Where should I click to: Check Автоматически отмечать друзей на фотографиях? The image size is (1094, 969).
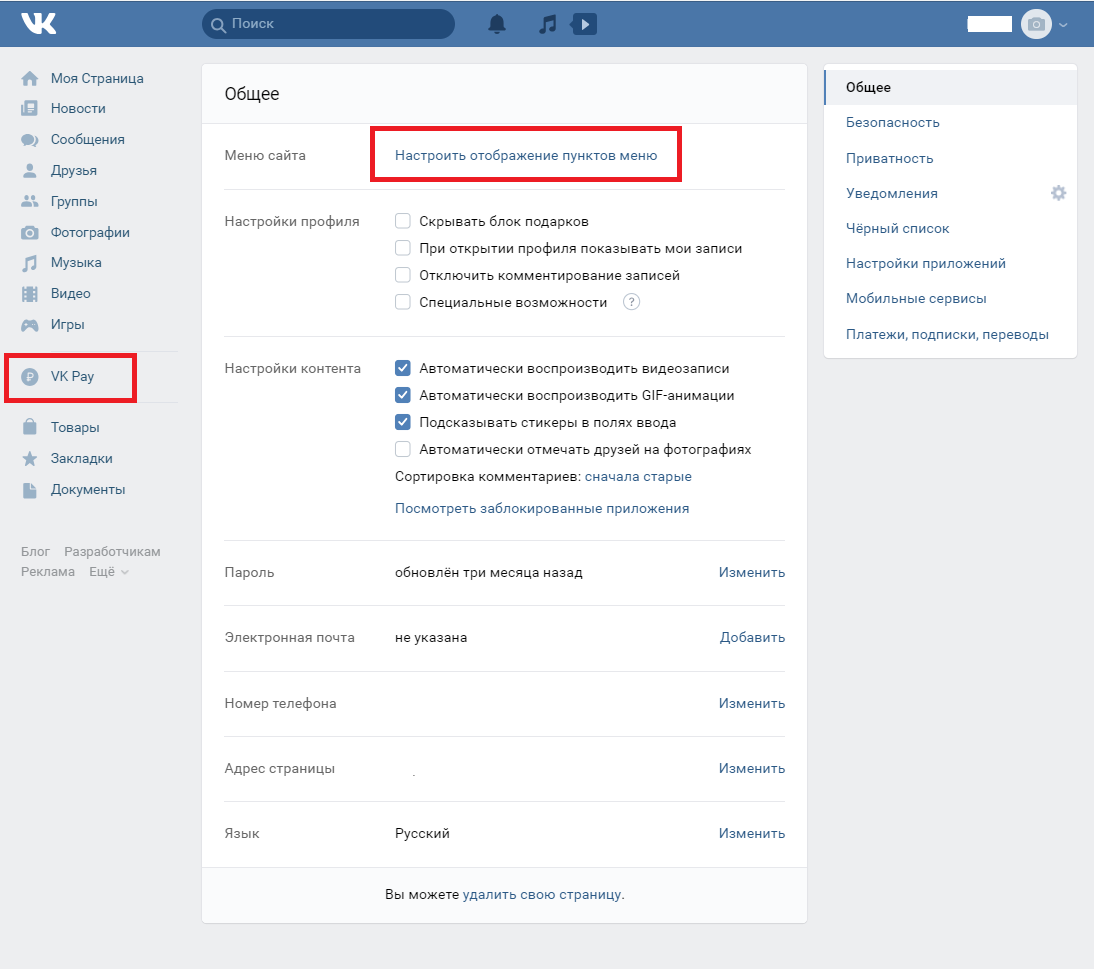403,449
